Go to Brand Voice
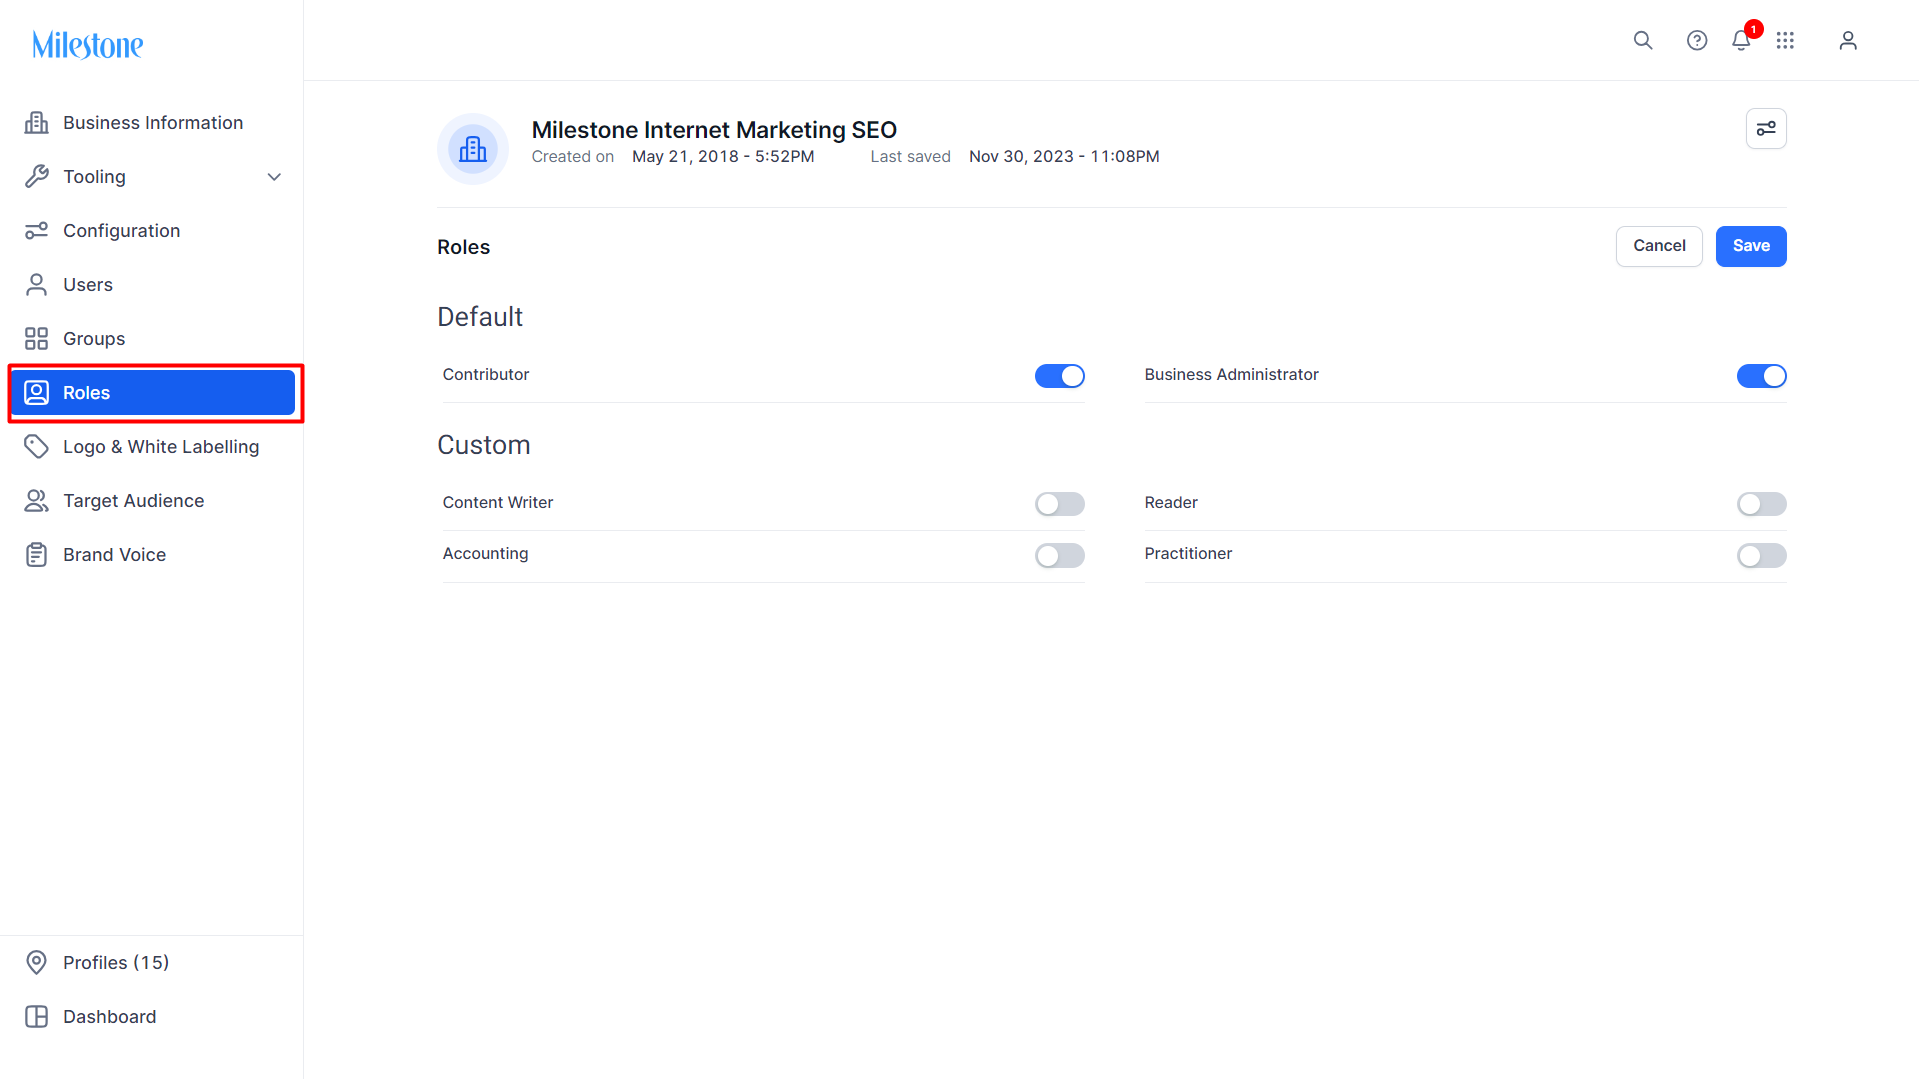 click(152, 555)
